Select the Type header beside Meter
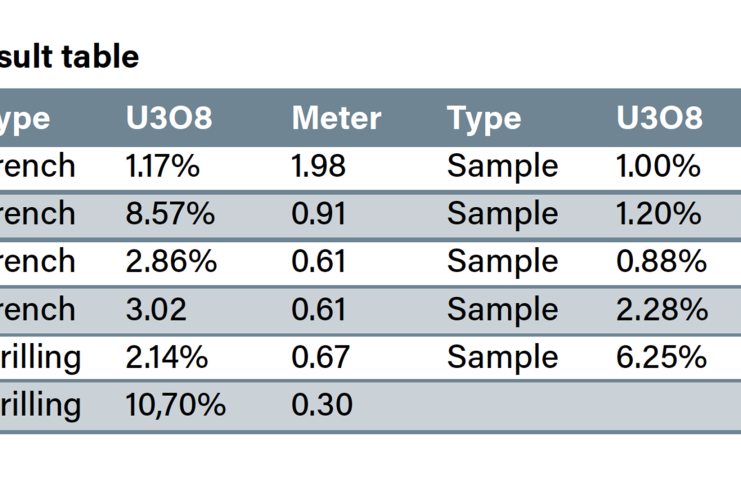This screenshot has width=741, height=486. pos(484,119)
